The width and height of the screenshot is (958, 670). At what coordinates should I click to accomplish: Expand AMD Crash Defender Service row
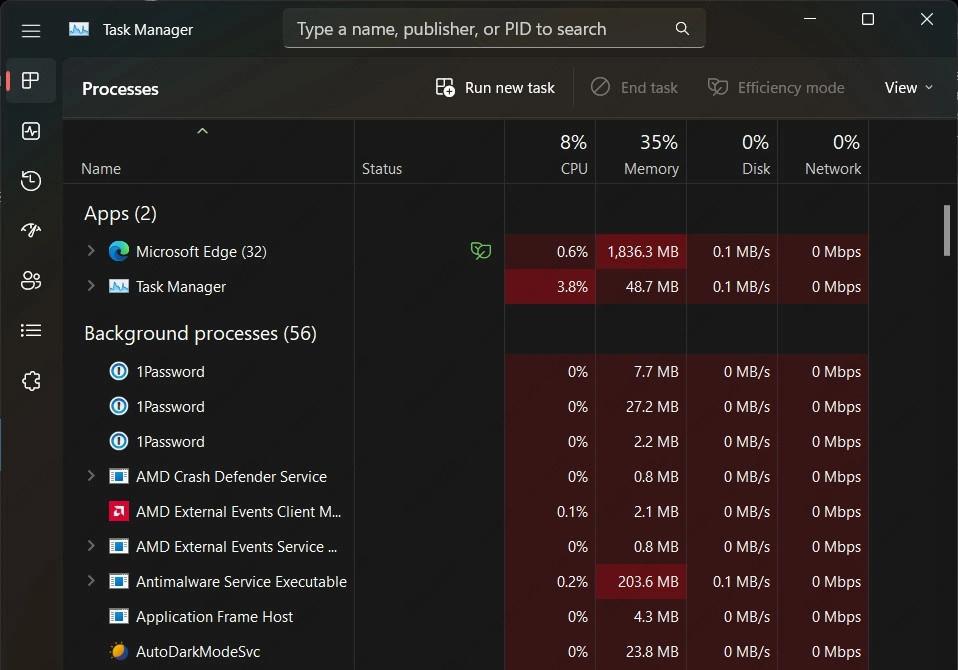pyautogui.click(x=91, y=476)
